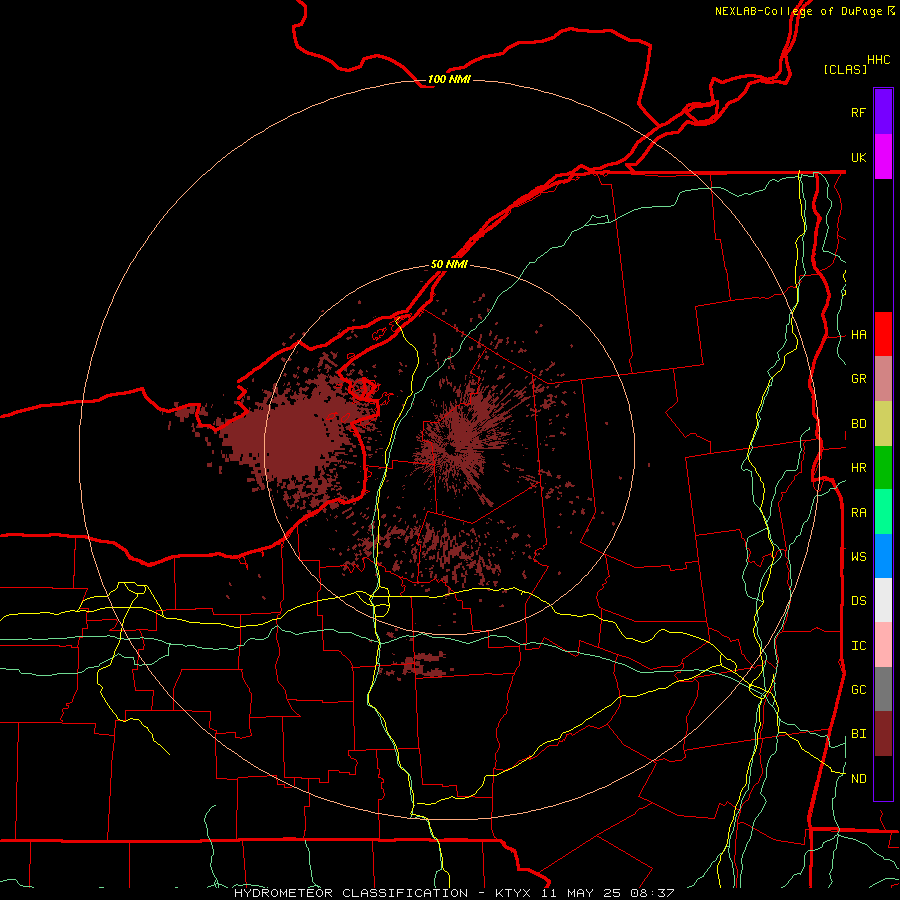
Task: Click the 11 MAY 25 date text
Action: point(581,893)
